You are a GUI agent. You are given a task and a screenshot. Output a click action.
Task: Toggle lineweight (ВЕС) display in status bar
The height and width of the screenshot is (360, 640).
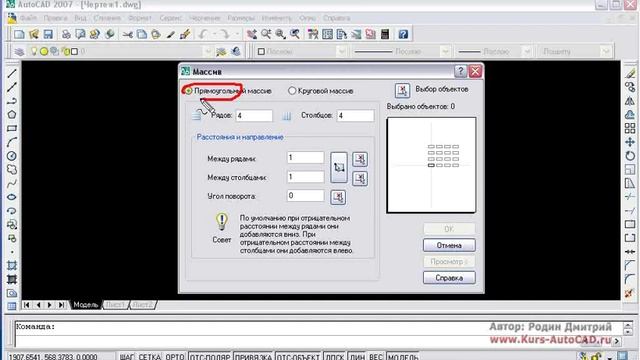[x=376, y=357]
